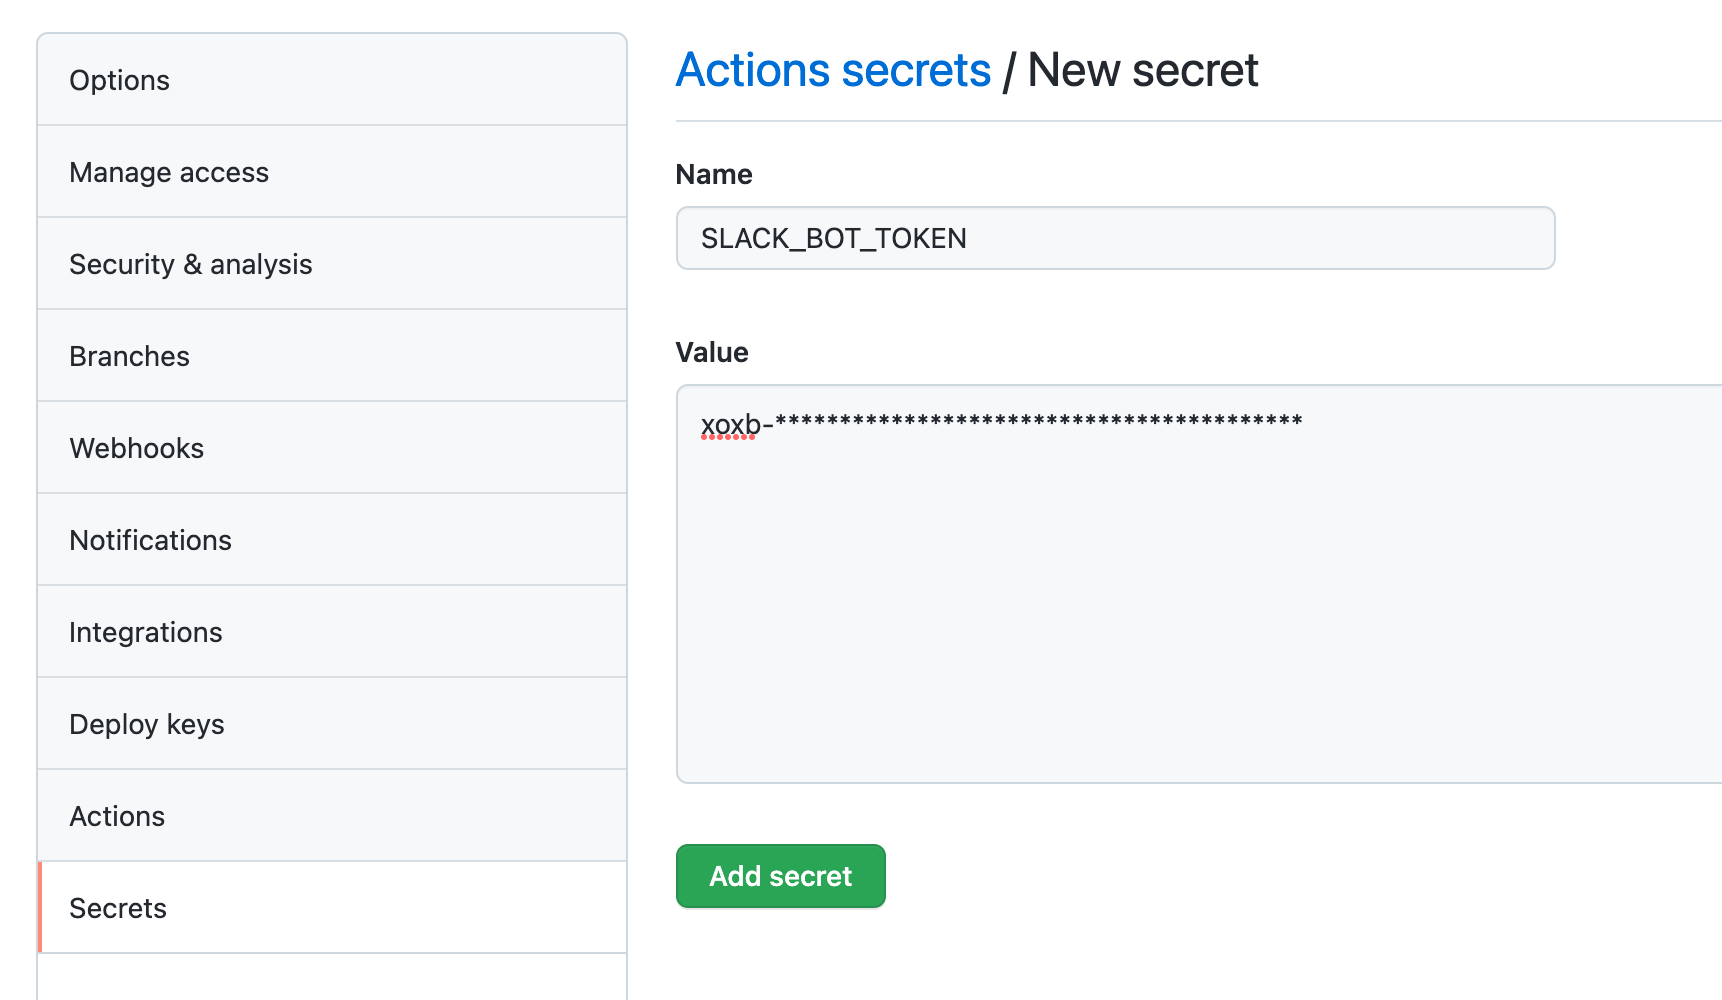Navigate back via Actions secrets breadcrumb
This screenshot has height=1000, width=1722.
click(834, 69)
